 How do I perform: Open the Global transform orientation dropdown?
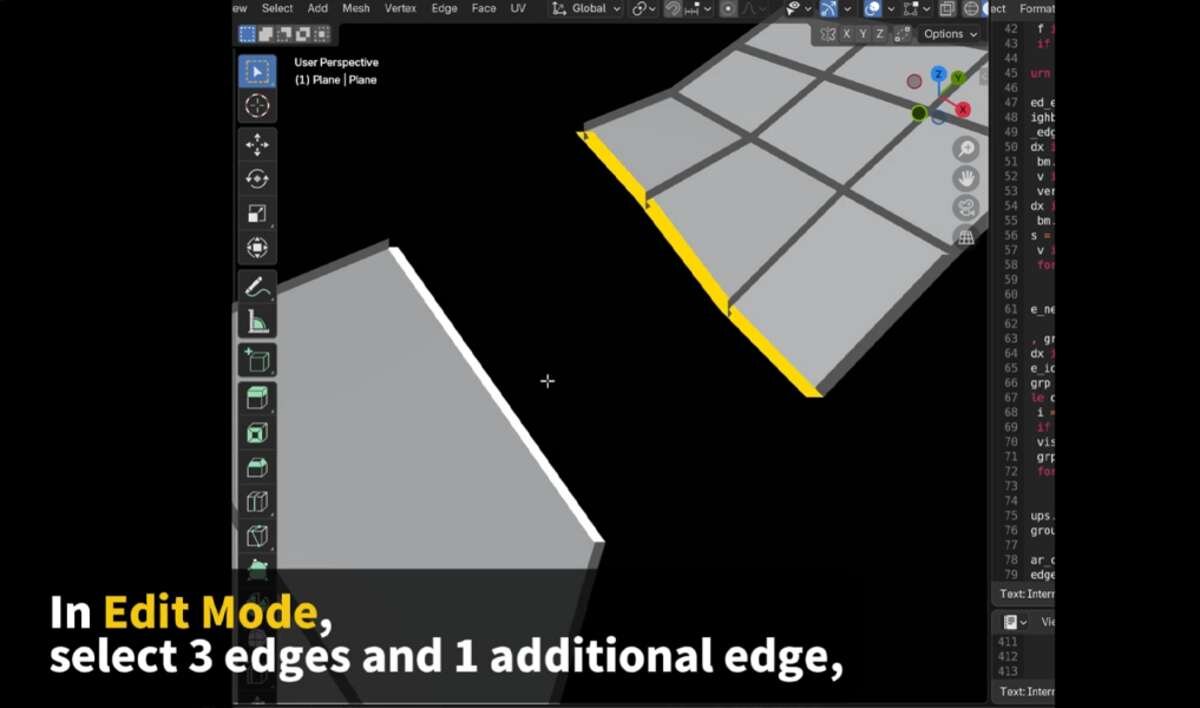coord(585,9)
